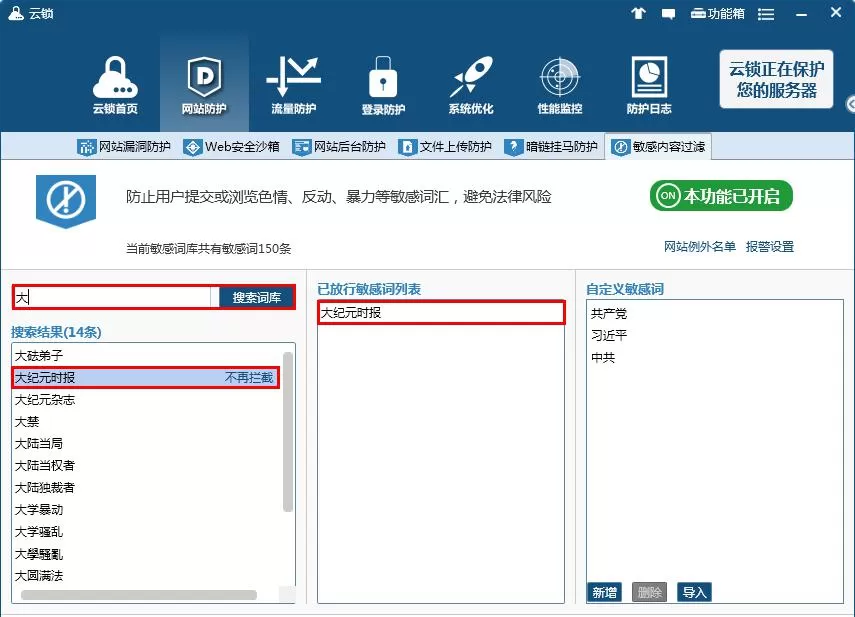Open the 云锁首页 home icon
The height and width of the screenshot is (617, 855).
coord(115,84)
